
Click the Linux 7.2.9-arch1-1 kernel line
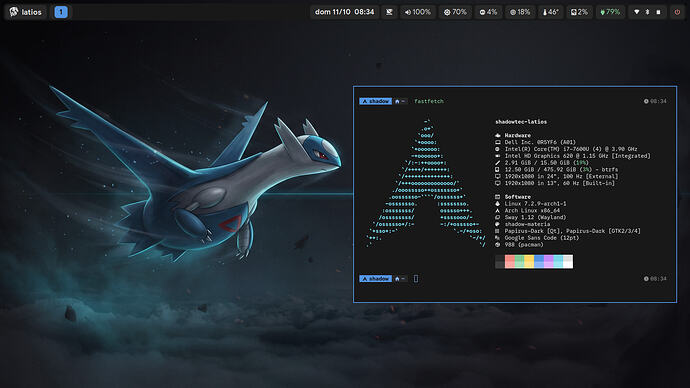pyautogui.click(x=535, y=204)
